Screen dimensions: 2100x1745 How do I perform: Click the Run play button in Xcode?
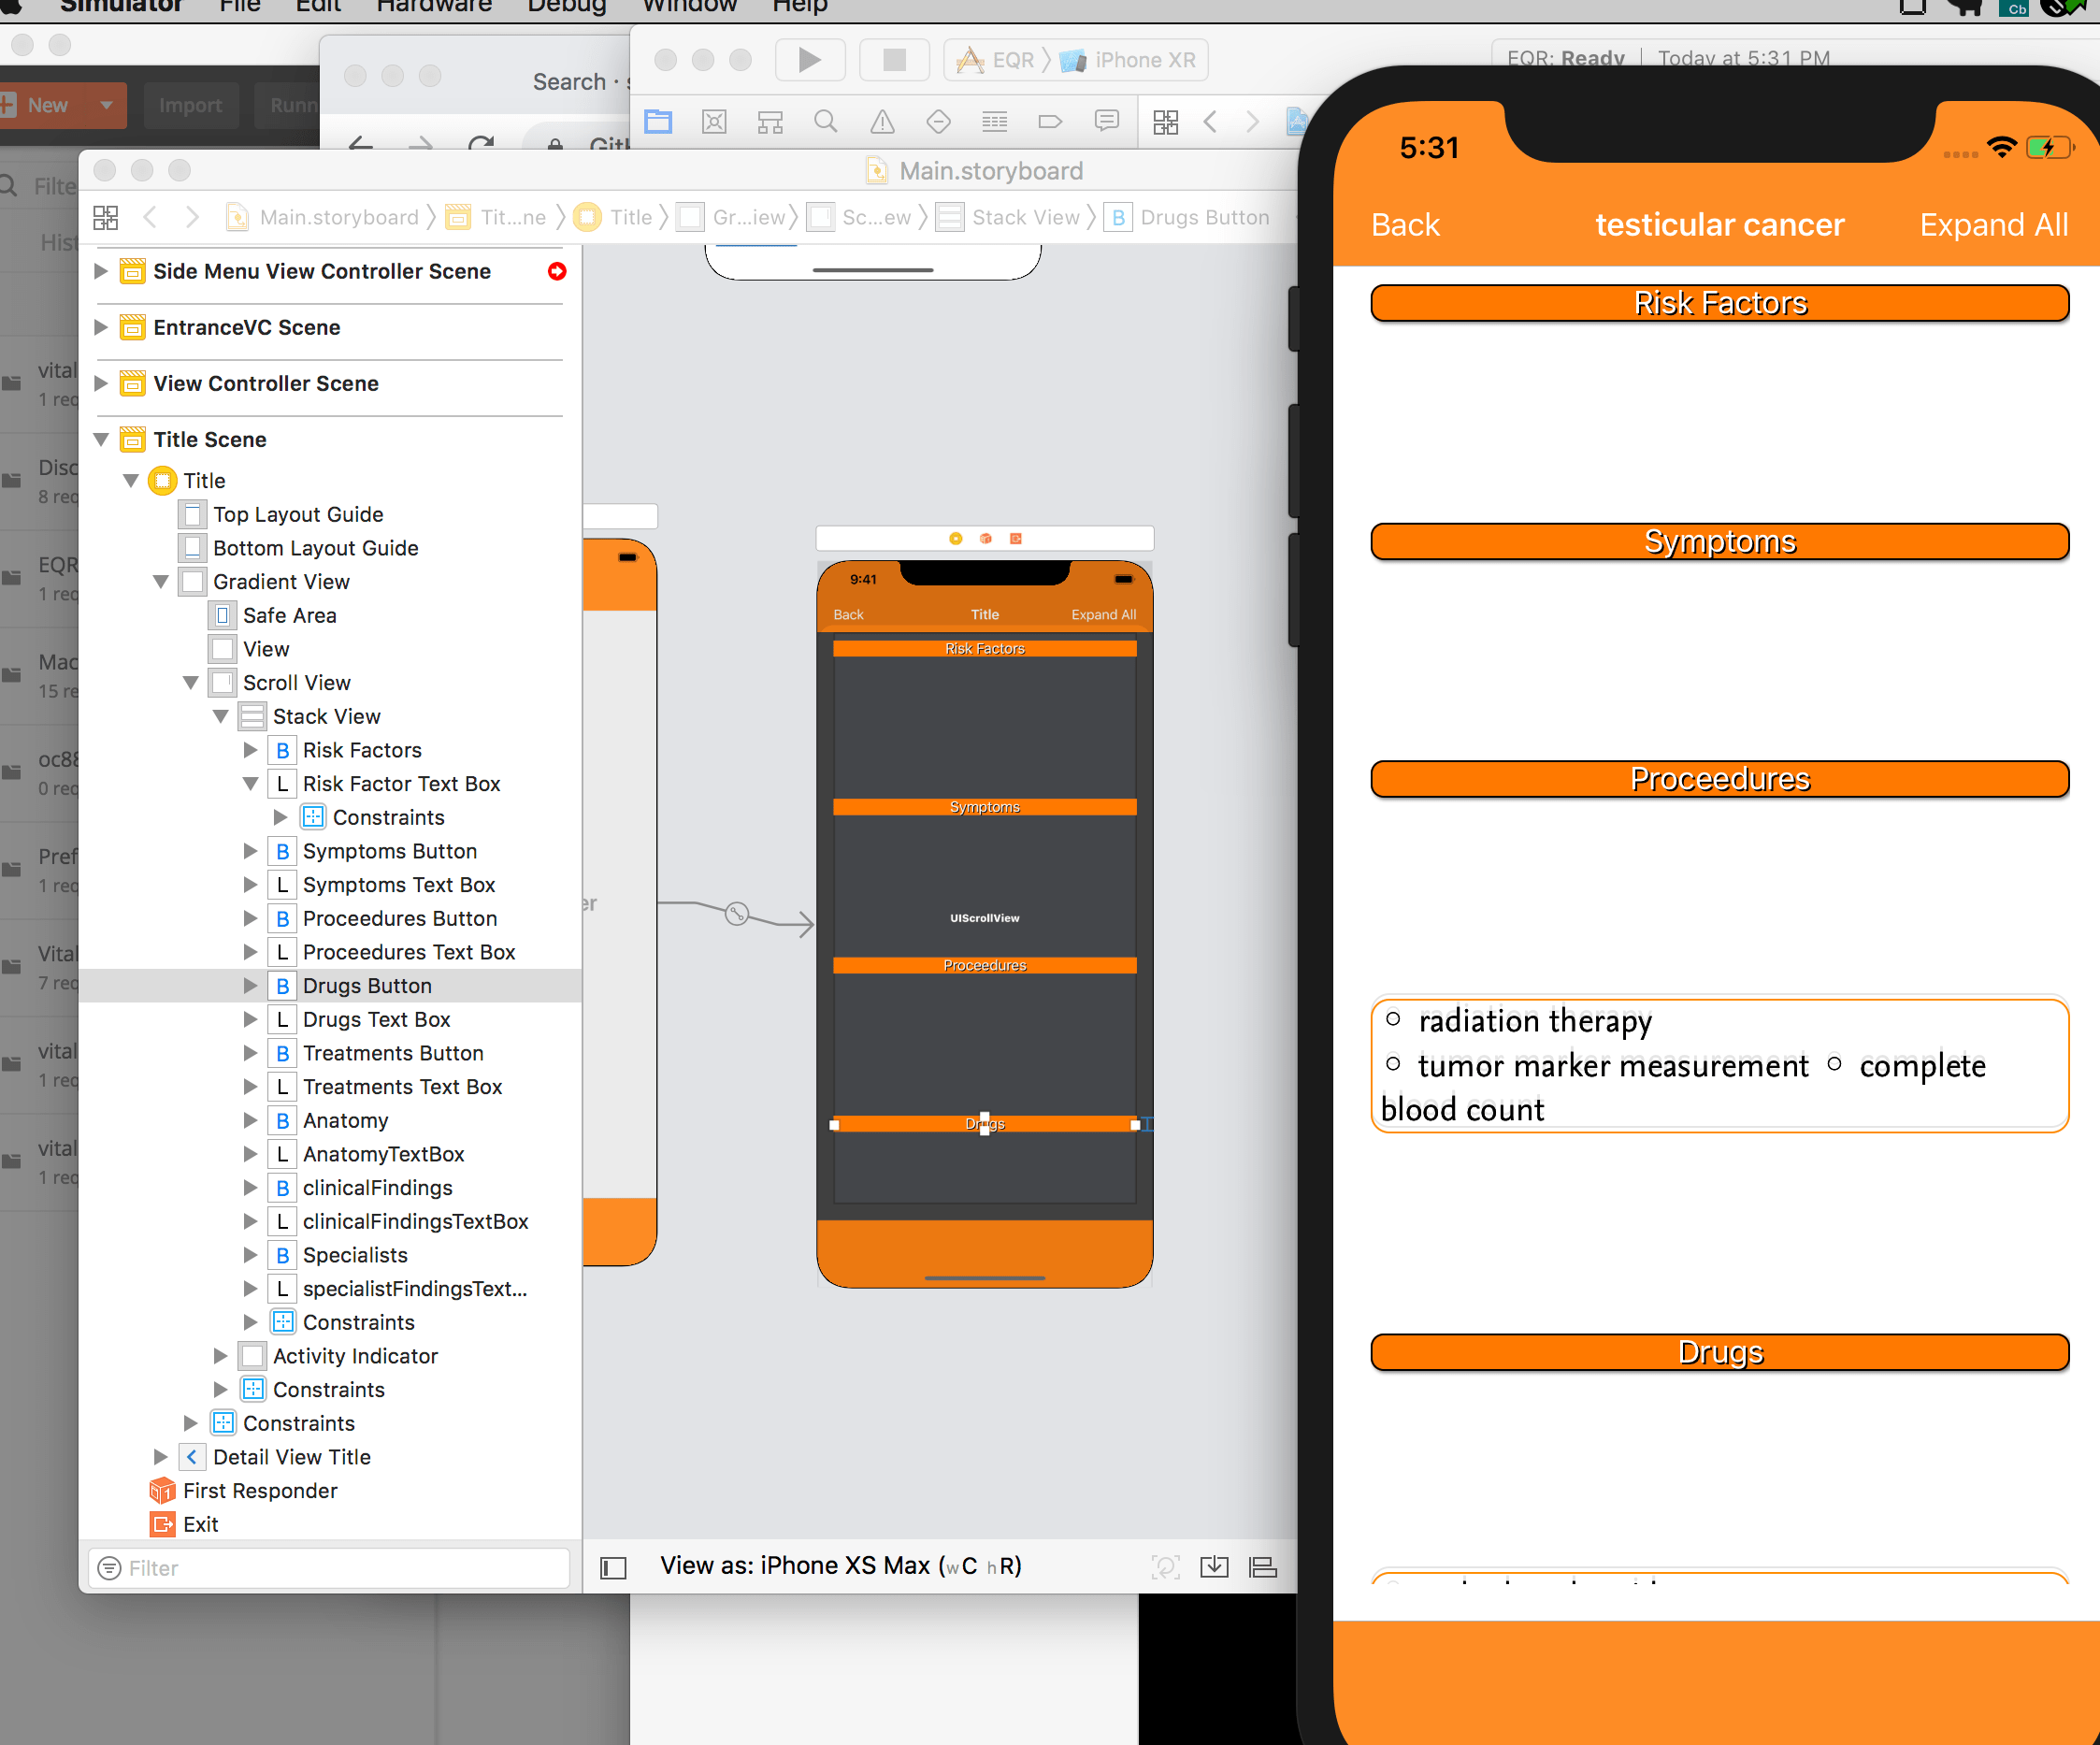coord(809,60)
